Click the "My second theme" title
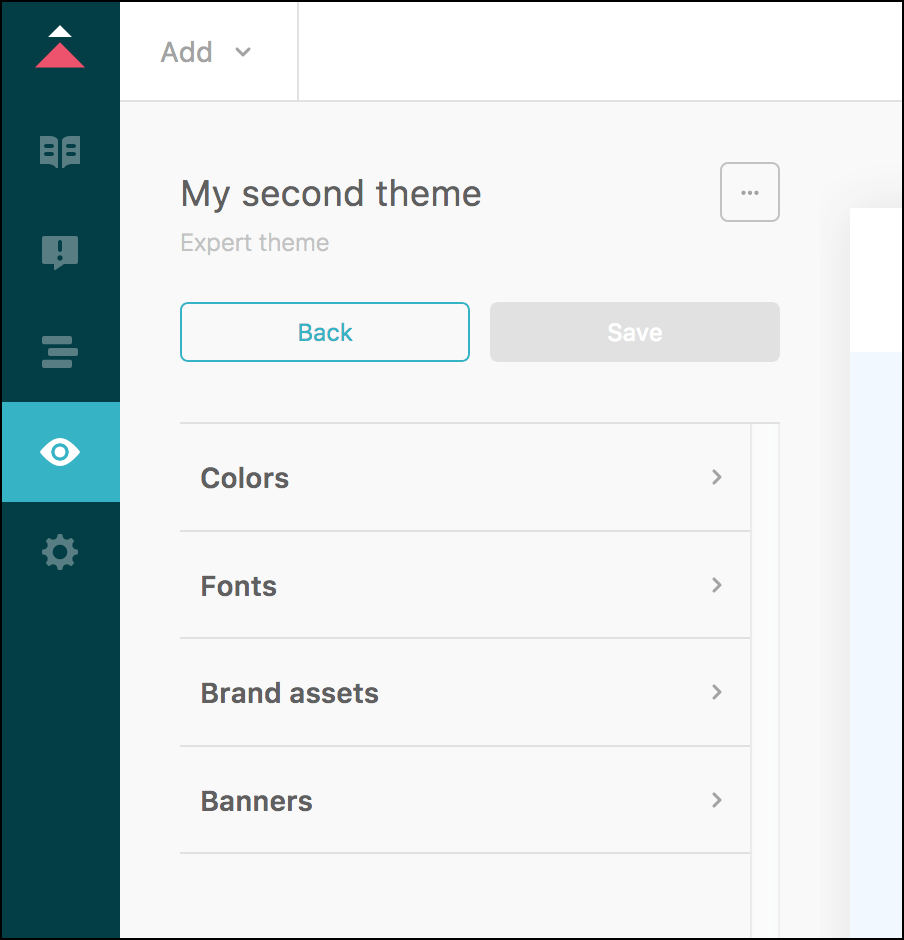Viewport: 904px width, 940px height. (331, 193)
